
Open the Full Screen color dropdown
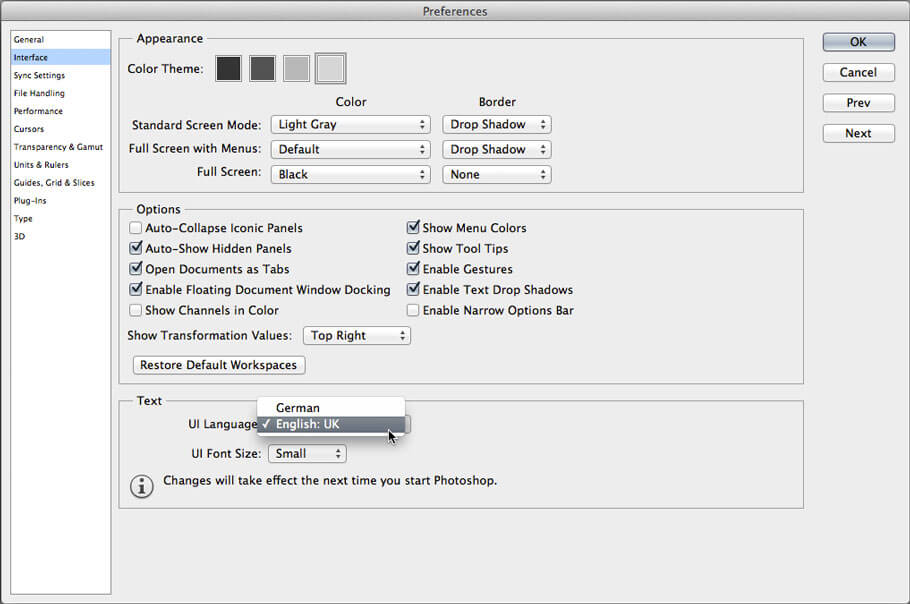click(x=350, y=174)
